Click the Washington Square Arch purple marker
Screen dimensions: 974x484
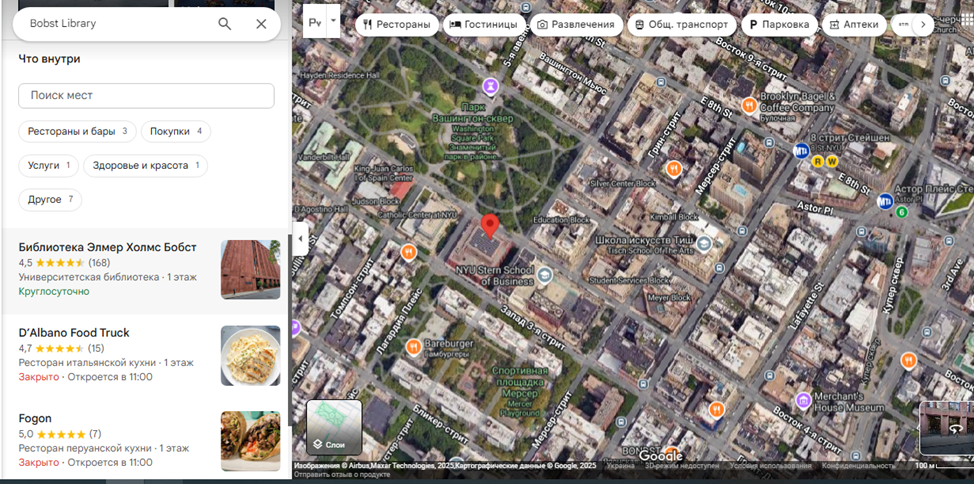[x=491, y=84]
